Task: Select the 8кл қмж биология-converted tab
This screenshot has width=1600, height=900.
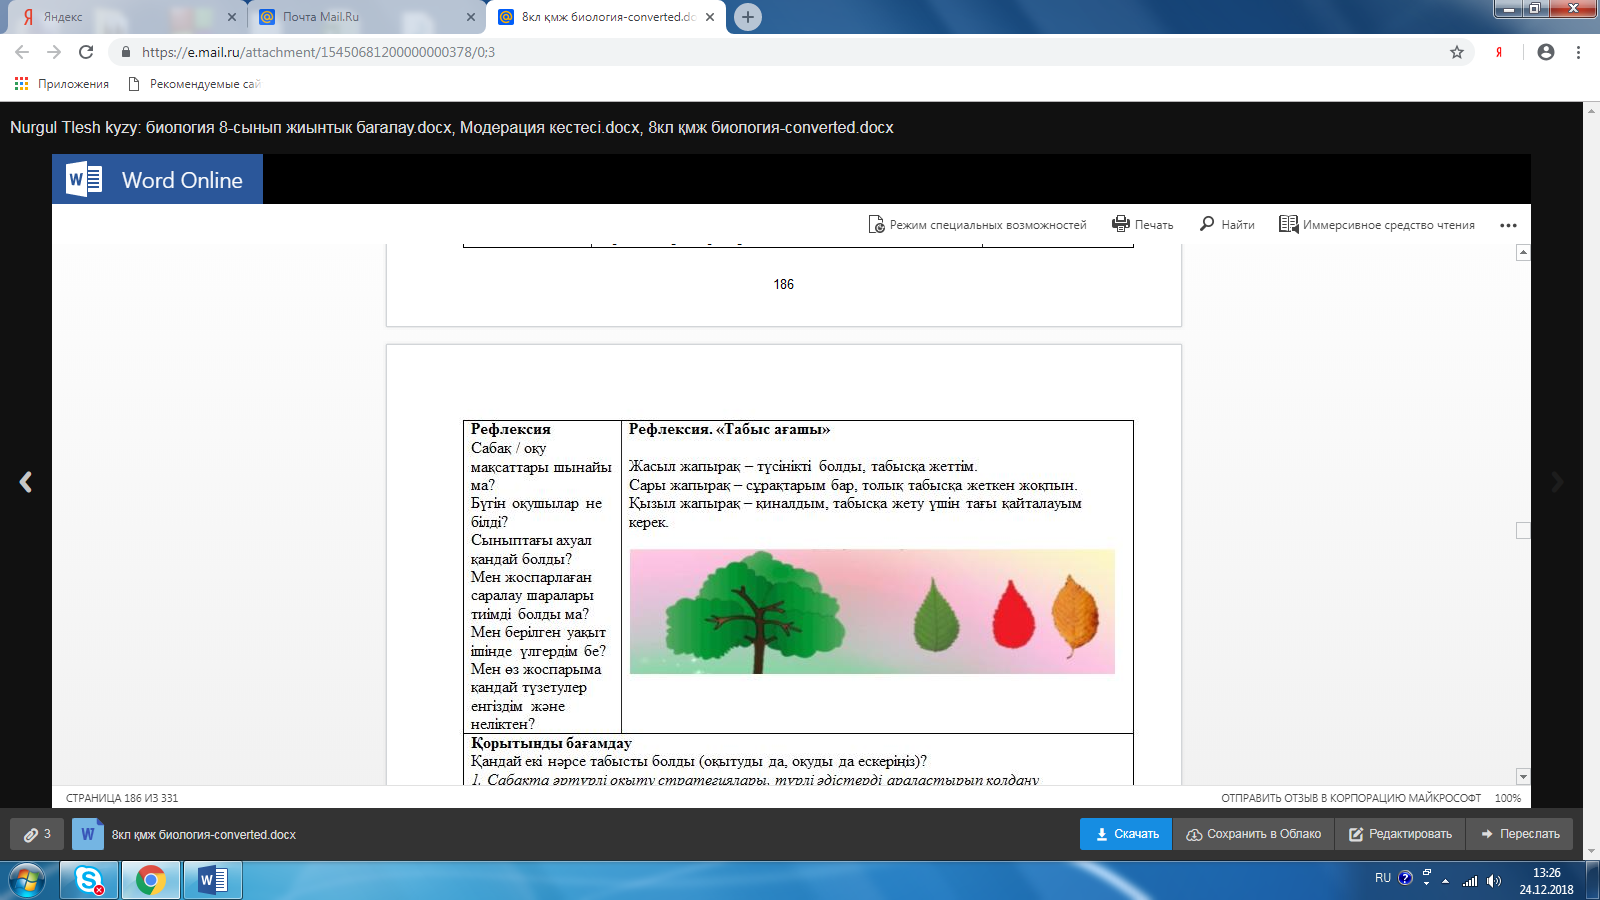Action: 606,17
